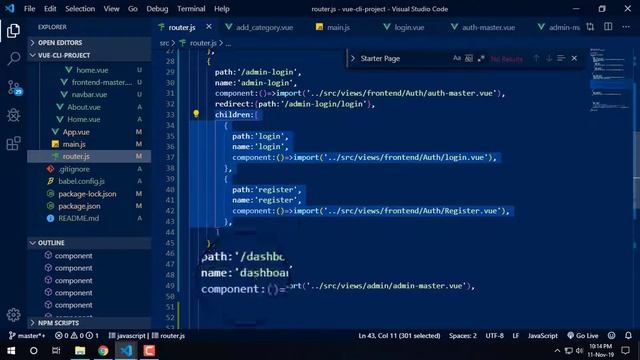
Task: Open Source Control view with 29 badge
Action: coord(14,87)
